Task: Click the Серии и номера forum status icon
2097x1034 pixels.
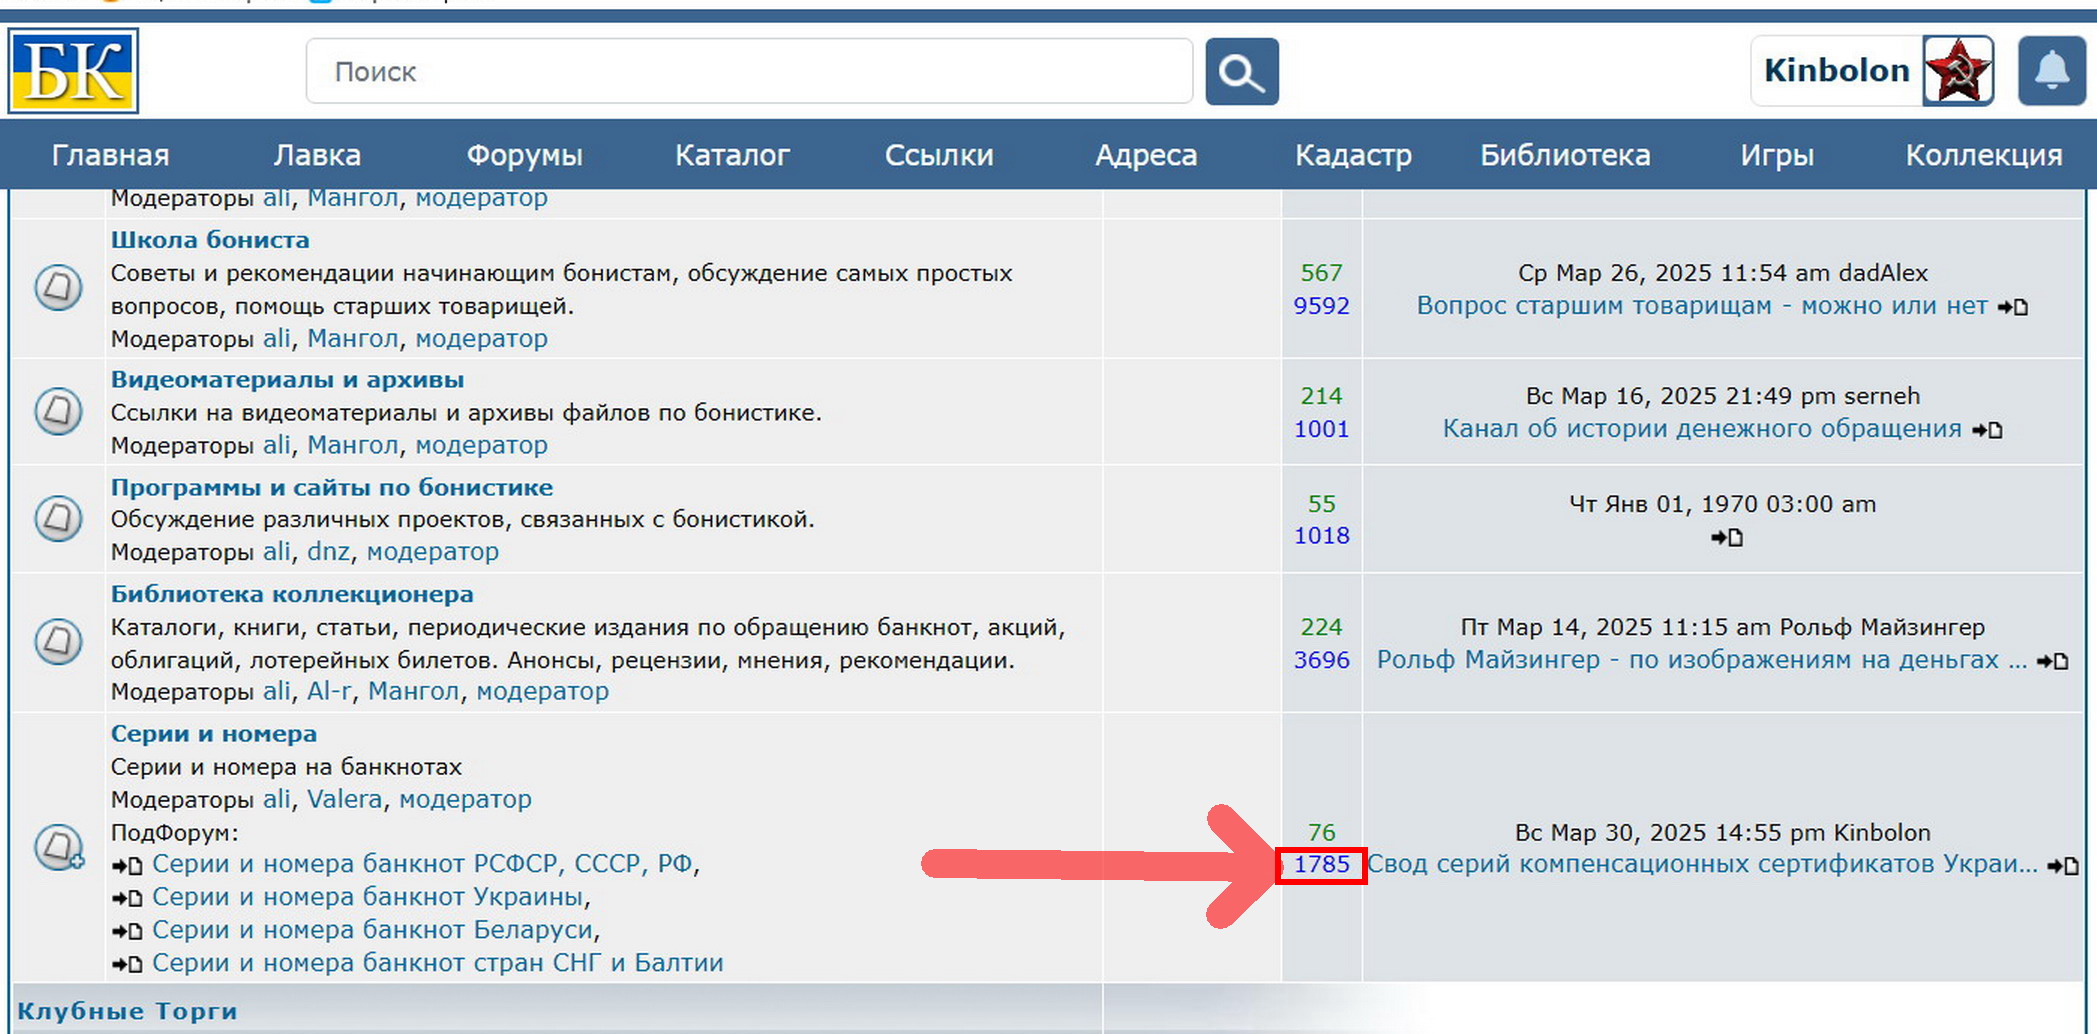Action: [x=59, y=847]
